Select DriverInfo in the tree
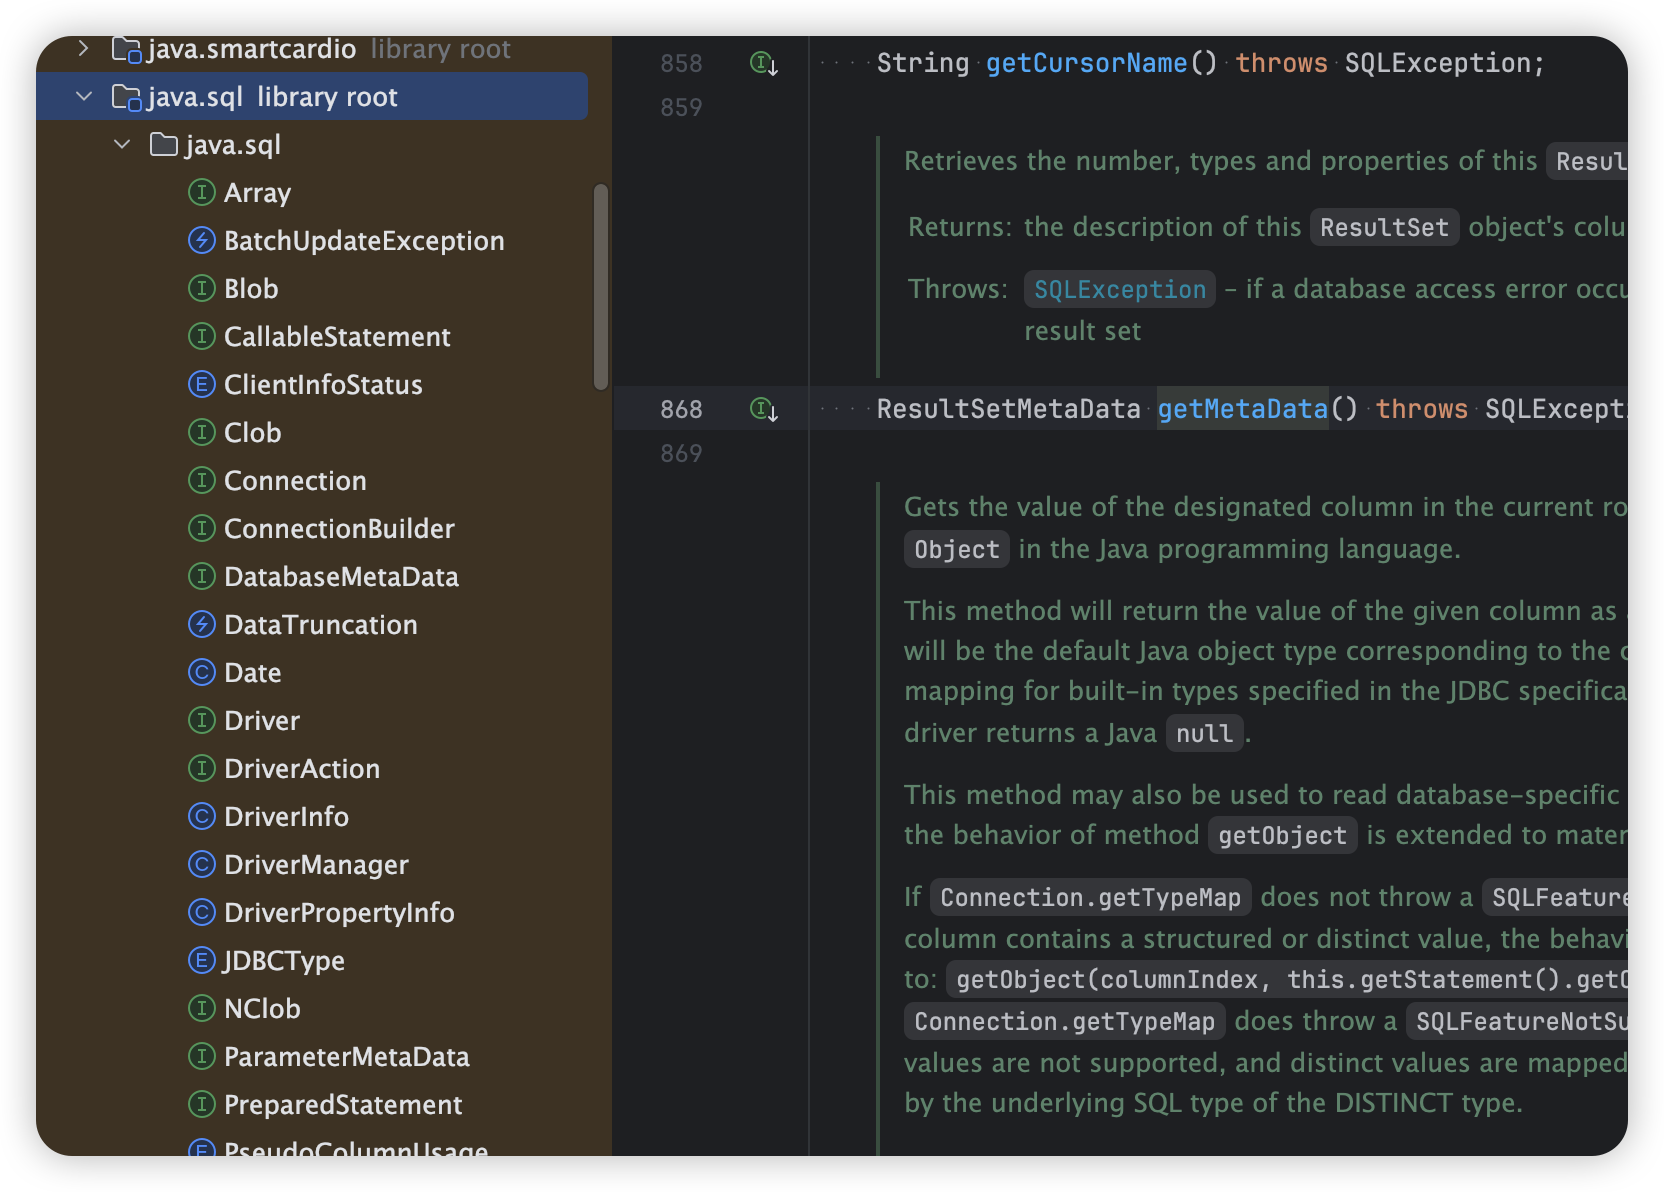Viewport: 1664px width, 1192px height. (x=286, y=817)
